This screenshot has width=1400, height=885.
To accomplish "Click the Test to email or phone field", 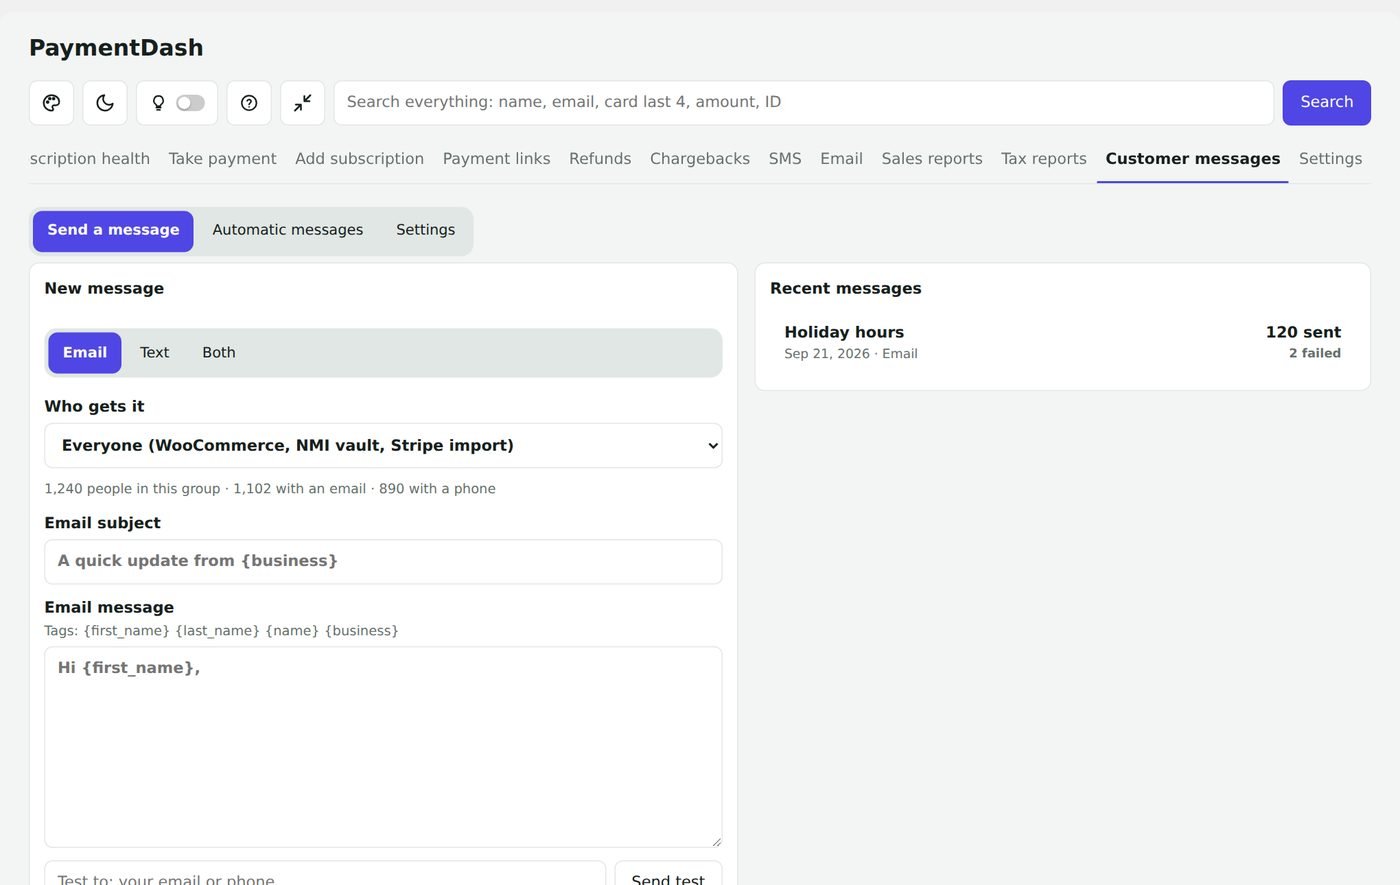I will coord(325,873).
